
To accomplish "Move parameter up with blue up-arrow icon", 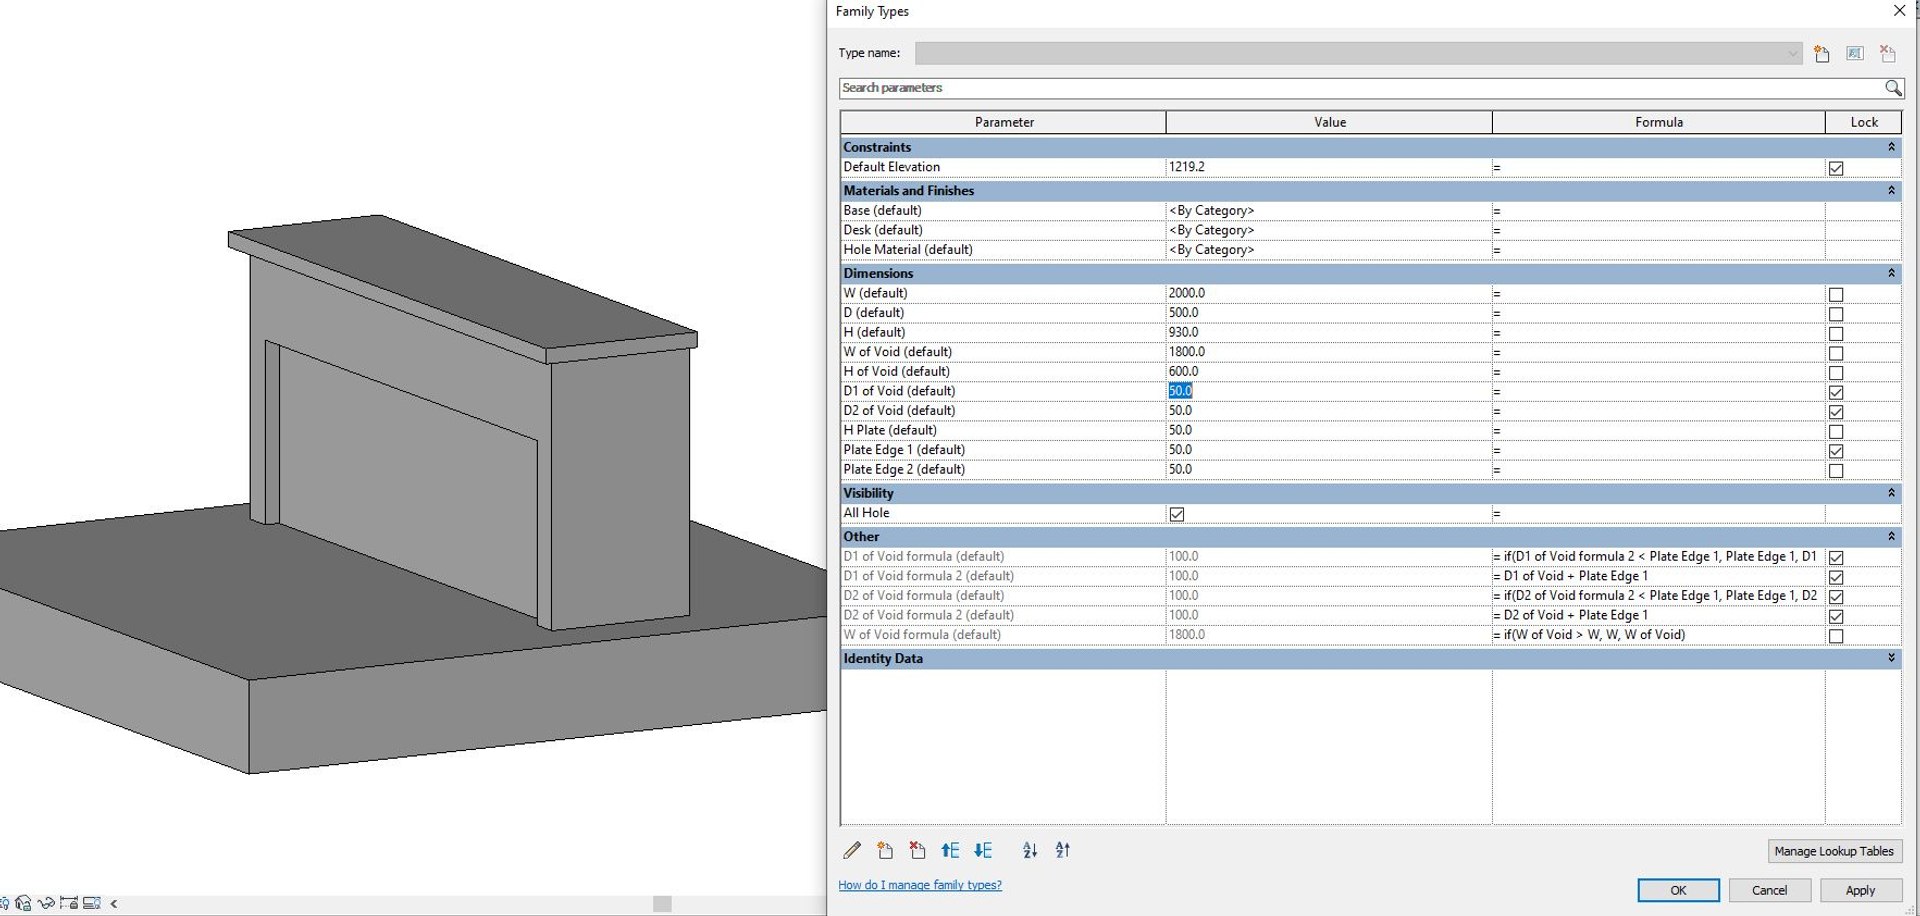I will (x=950, y=850).
